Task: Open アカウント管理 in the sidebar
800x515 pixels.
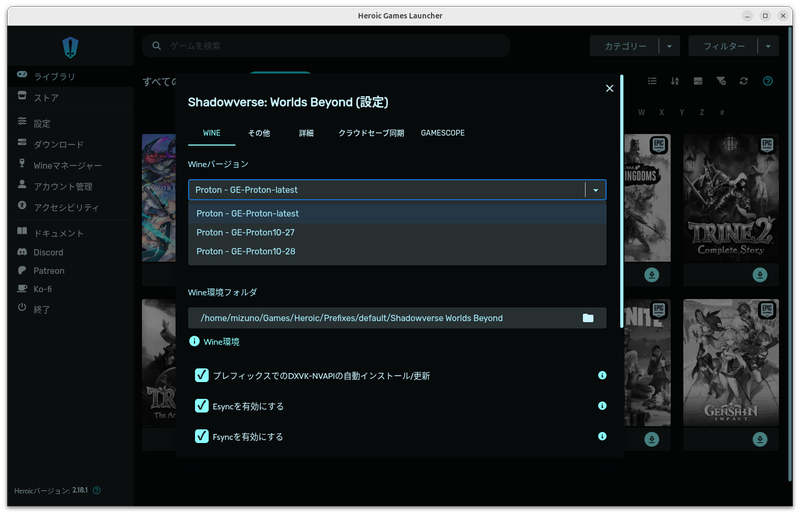Action: 70,186
